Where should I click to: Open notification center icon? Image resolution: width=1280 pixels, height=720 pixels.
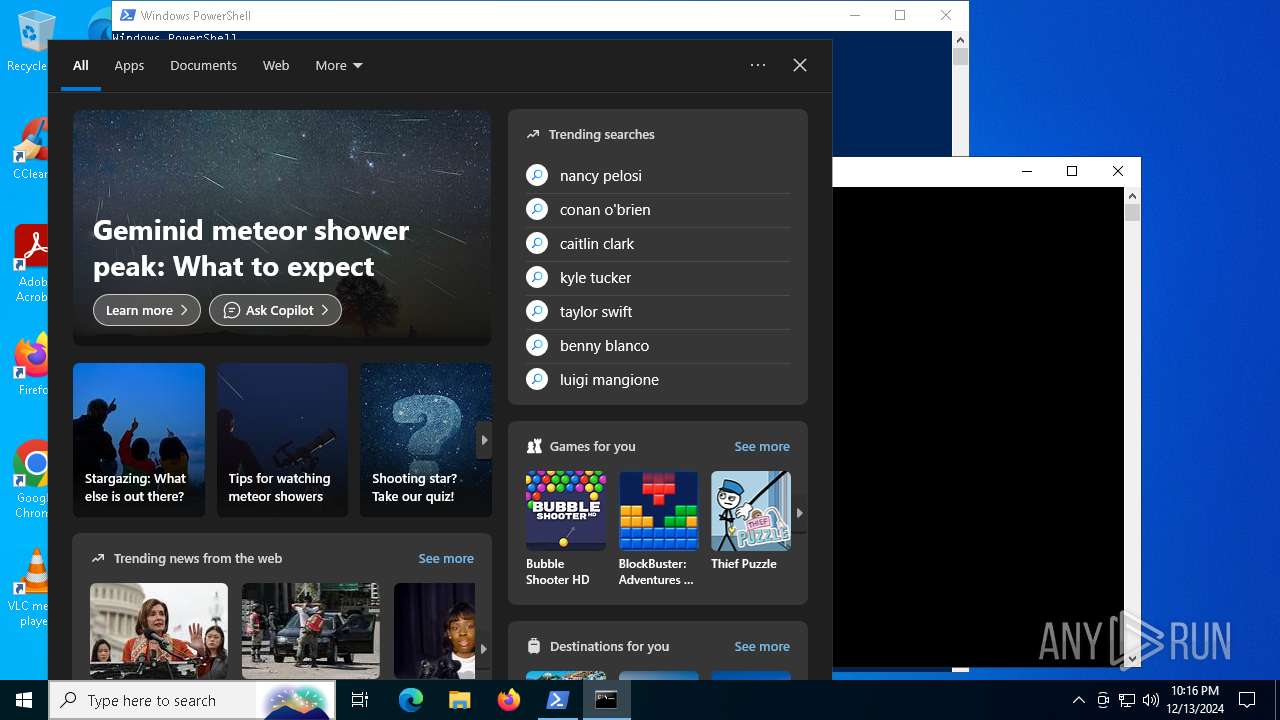1247,700
